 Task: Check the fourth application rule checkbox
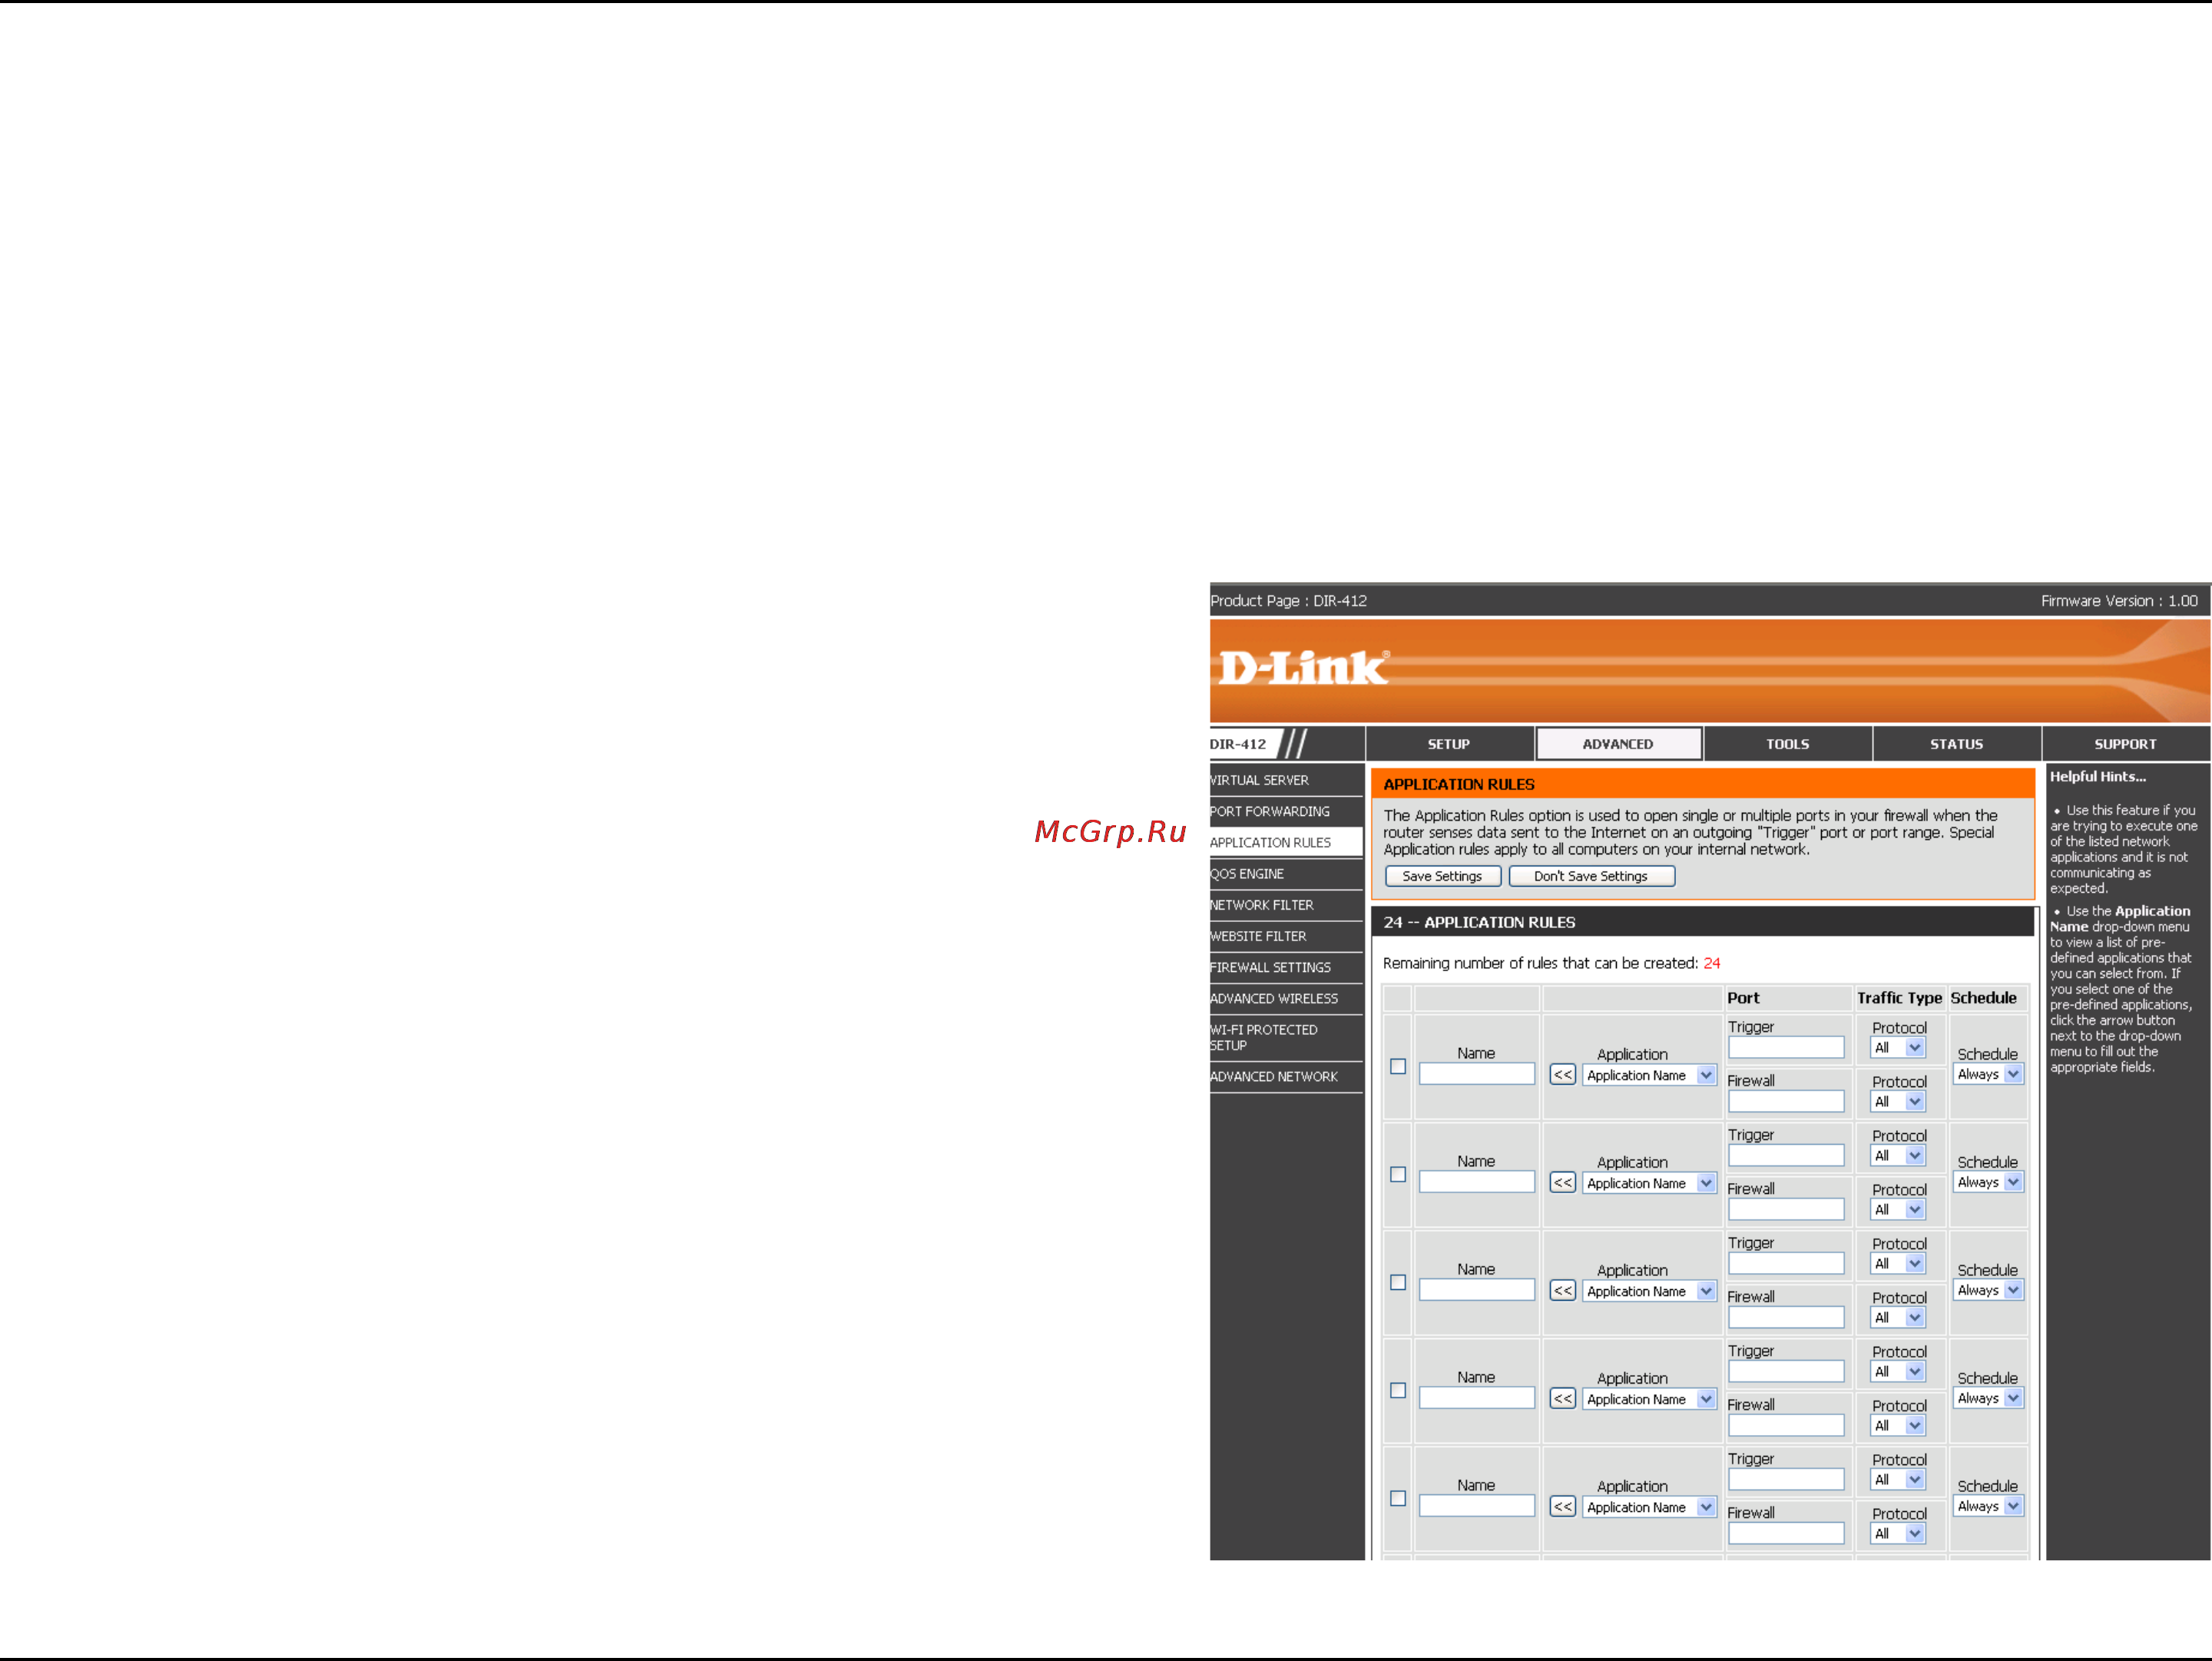click(x=1398, y=1391)
